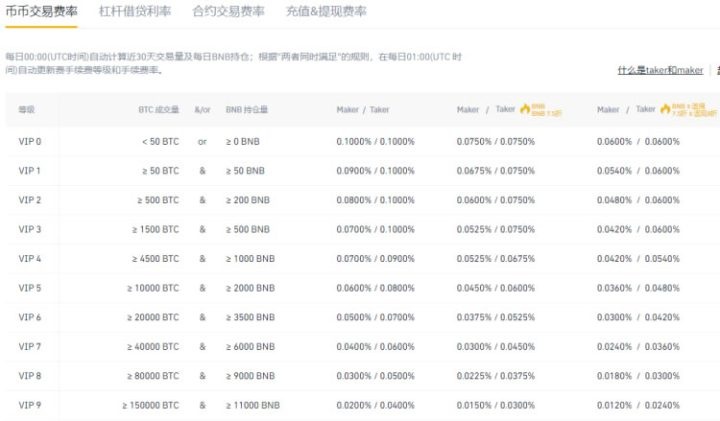This screenshot has width=720, height=421.
Task: Click the 0.1000% / 0.1000% fee in VIP 0 row
Action: (375, 142)
